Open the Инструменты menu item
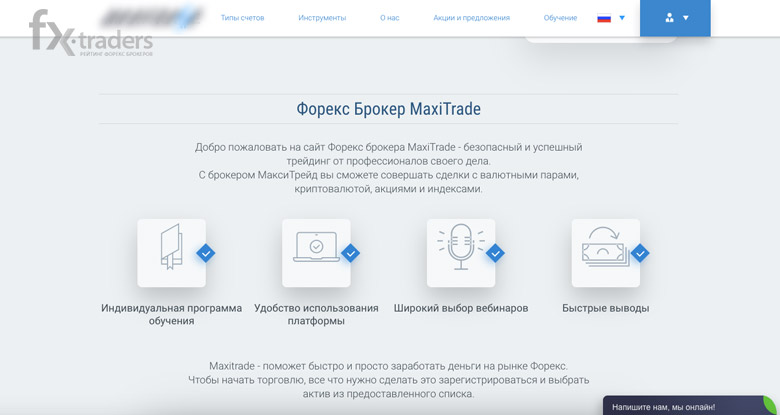Image resolution: width=780 pixels, height=415 pixels. [x=322, y=18]
